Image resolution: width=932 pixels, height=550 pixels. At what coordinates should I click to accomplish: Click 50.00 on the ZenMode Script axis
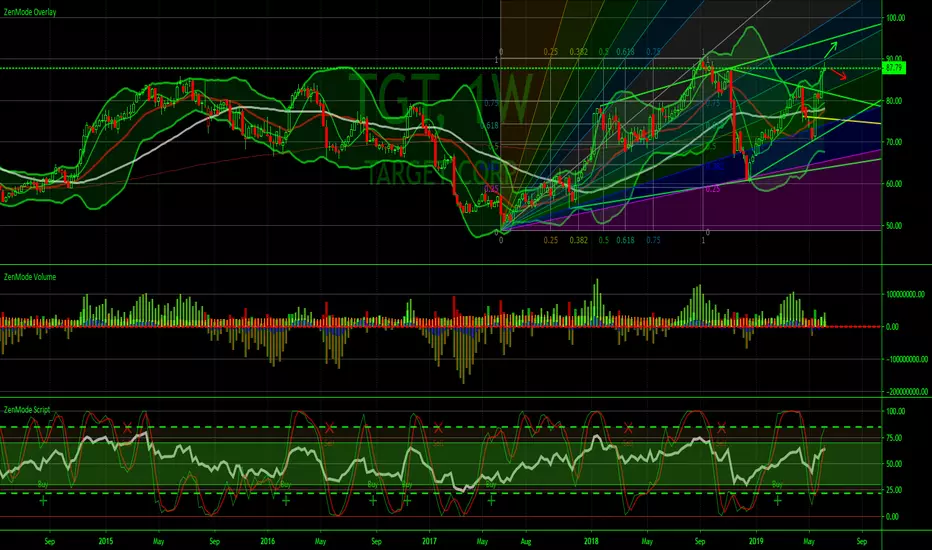click(x=896, y=464)
